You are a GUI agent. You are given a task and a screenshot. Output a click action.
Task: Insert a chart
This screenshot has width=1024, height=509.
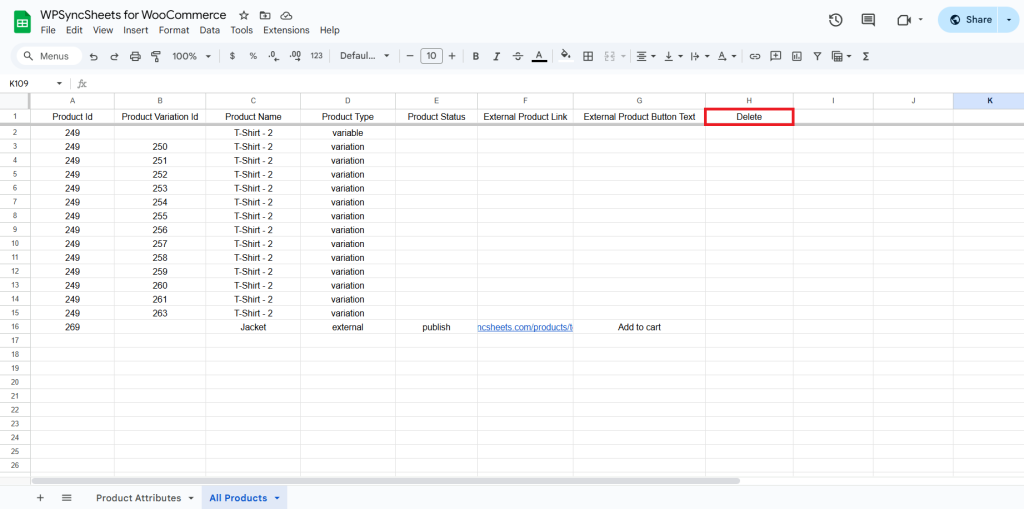pos(797,56)
